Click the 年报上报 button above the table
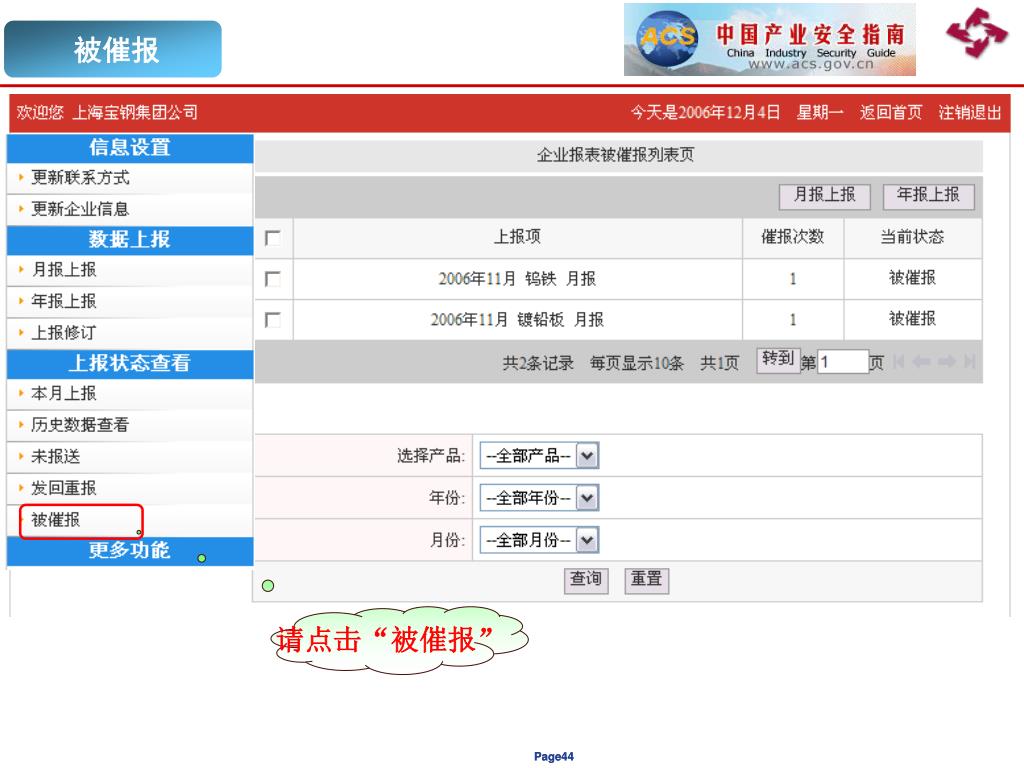The image size is (1024, 768). 928,196
